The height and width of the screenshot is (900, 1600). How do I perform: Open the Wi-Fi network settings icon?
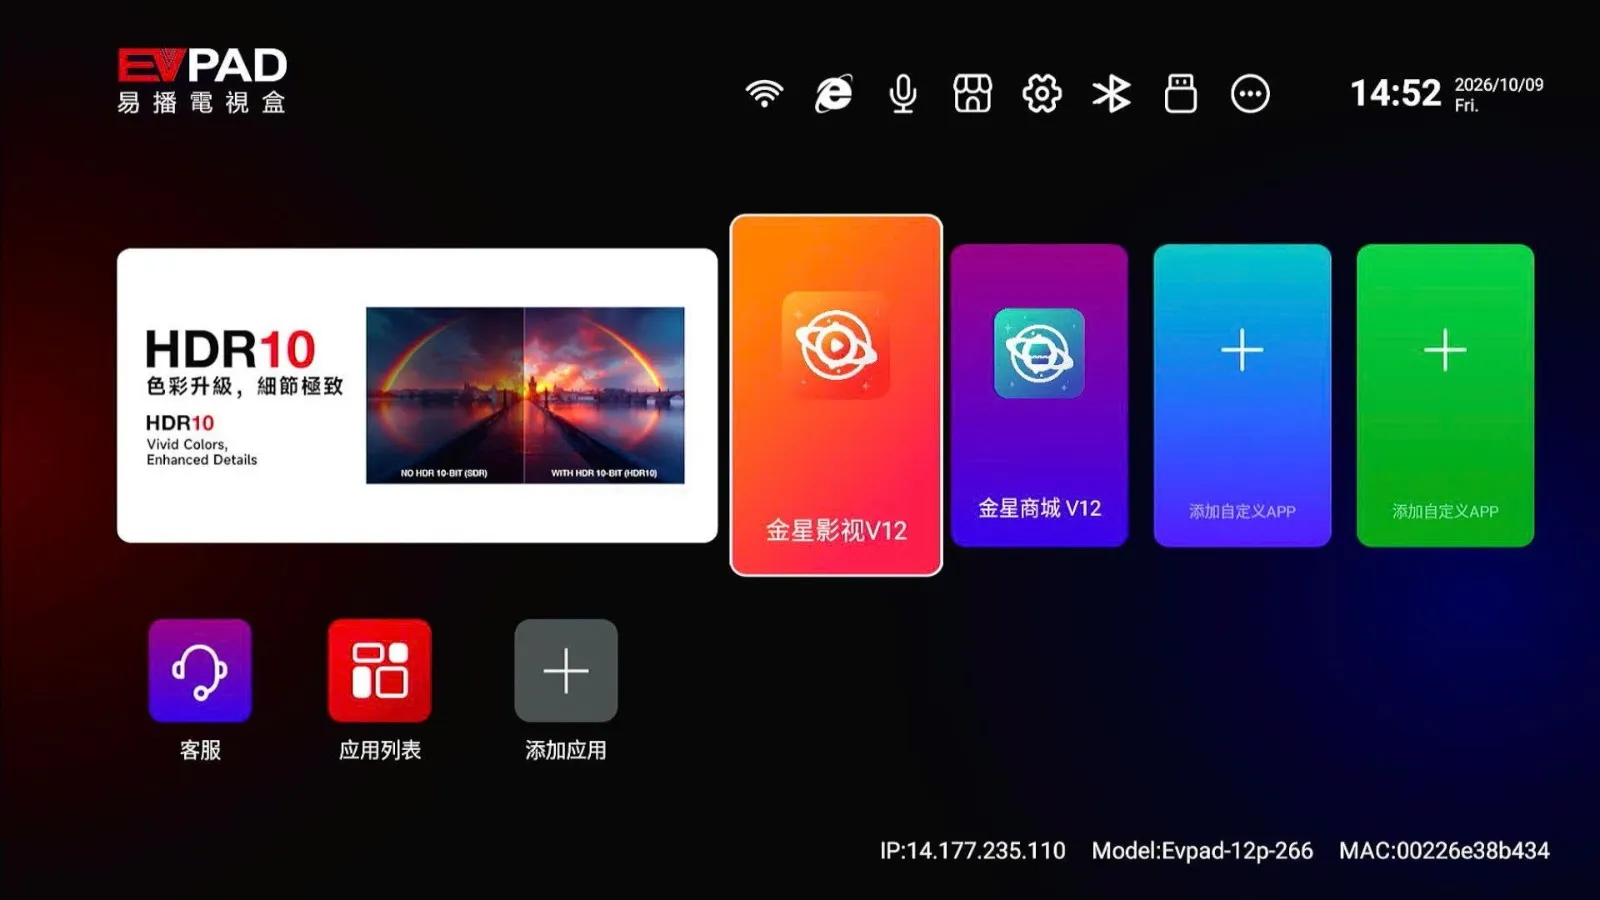[x=764, y=94]
